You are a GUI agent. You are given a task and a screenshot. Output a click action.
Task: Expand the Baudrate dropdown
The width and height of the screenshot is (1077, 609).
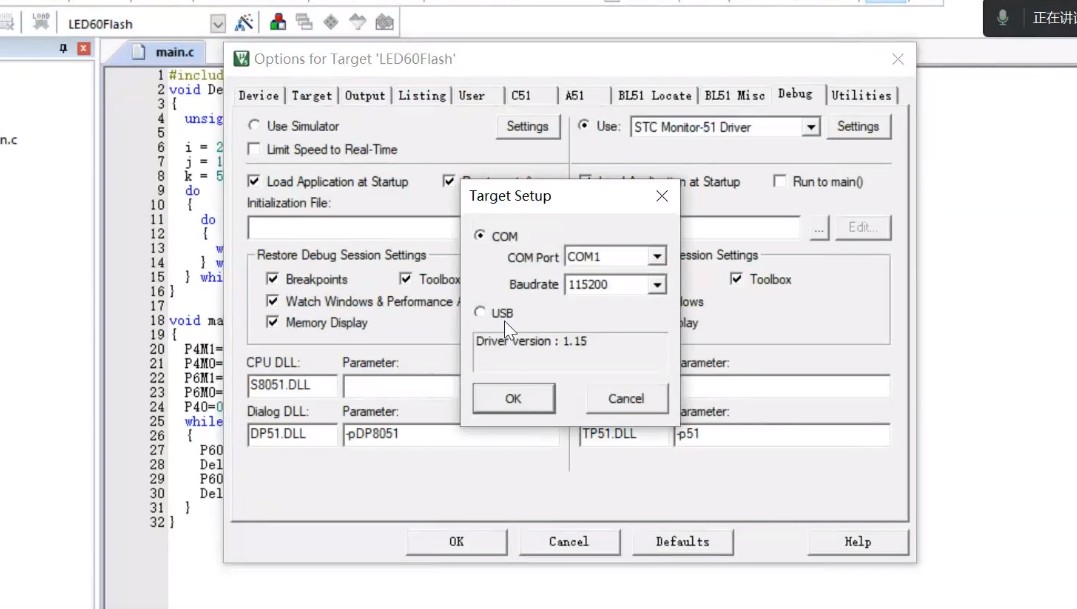(x=657, y=284)
